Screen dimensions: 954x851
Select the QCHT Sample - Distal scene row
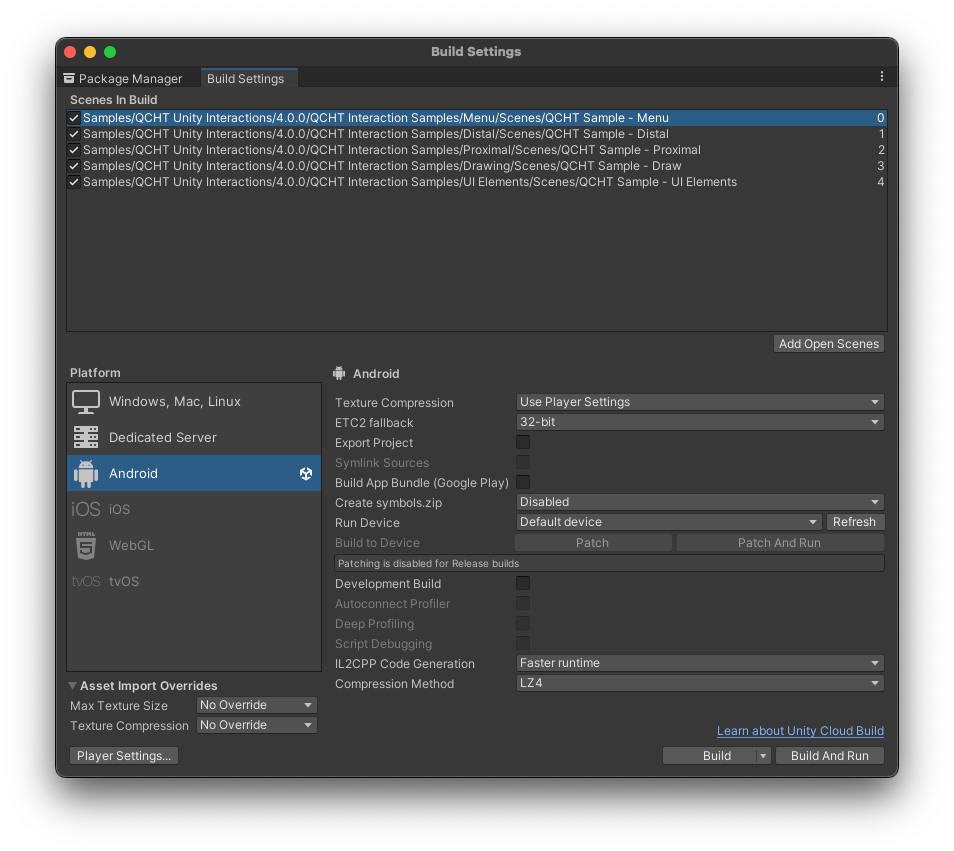[x=477, y=134]
